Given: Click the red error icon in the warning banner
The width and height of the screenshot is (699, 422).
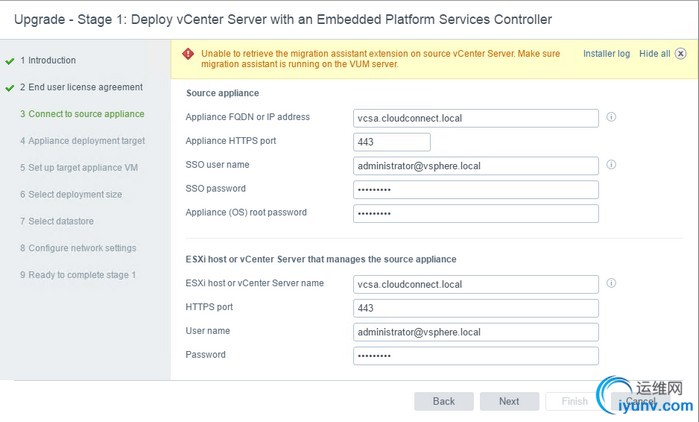Looking at the screenshot, I should tap(188, 54).
